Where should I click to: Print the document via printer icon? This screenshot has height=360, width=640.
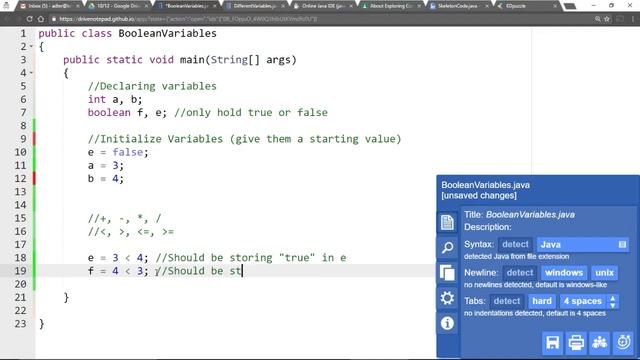click(x=576, y=342)
